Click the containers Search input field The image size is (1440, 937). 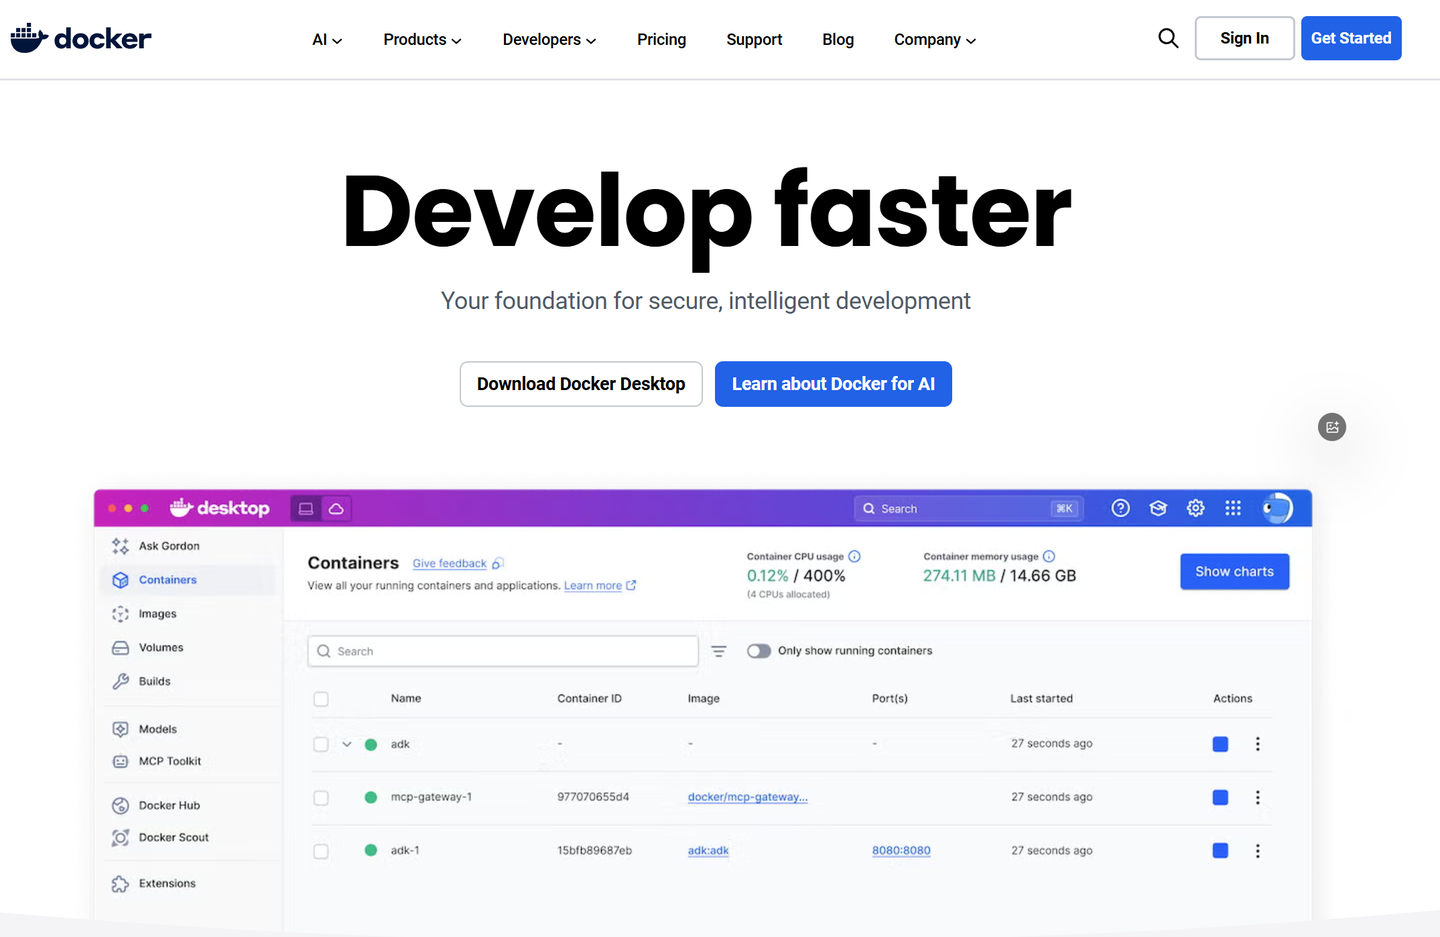pyautogui.click(x=503, y=651)
